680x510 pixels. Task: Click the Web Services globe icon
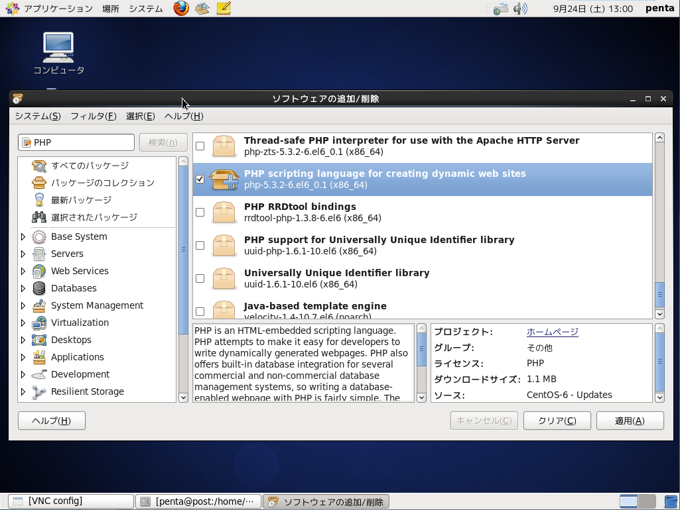coord(39,271)
